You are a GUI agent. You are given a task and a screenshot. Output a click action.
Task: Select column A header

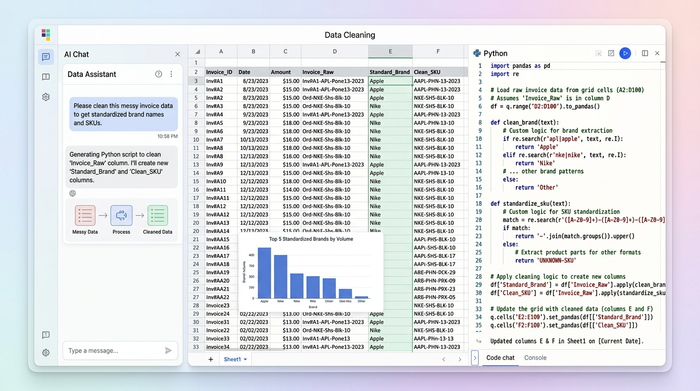click(221, 52)
